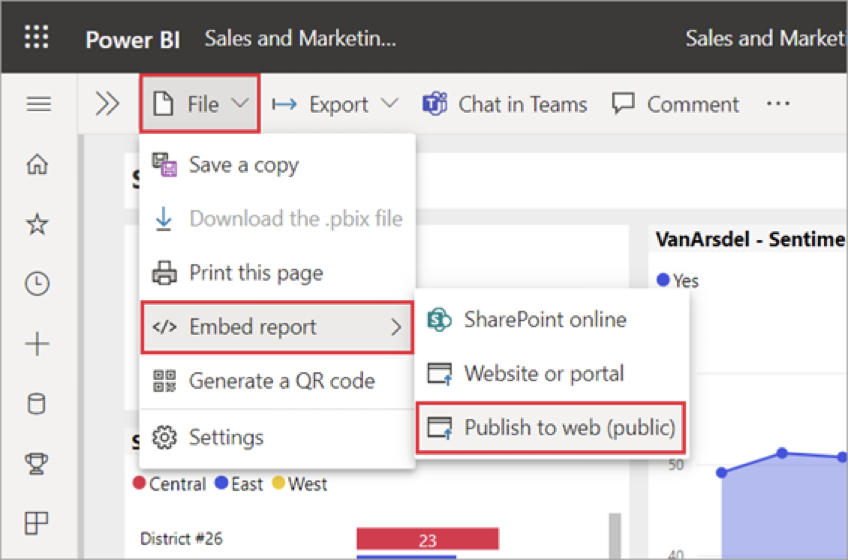Click the Comment button
The height and width of the screenshot is (560, 848).
(x=676, y=104)
